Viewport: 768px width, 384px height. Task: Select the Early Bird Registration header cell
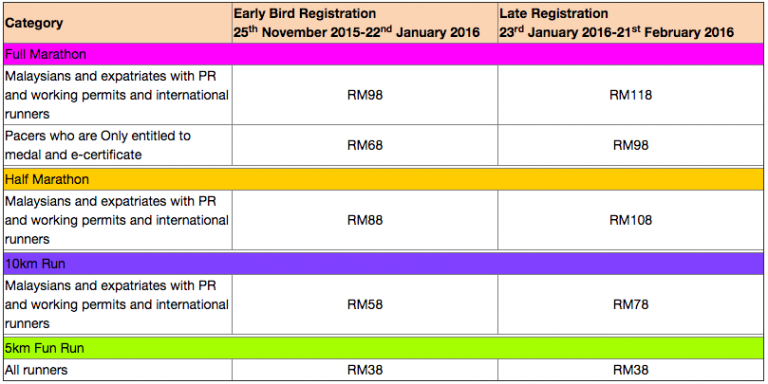click(365, 23)
